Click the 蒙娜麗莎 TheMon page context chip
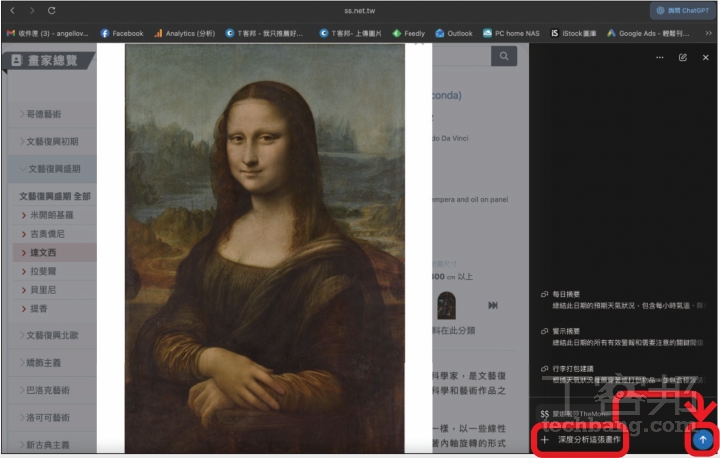This screenshot has height=458, width=720. (576, 414)
